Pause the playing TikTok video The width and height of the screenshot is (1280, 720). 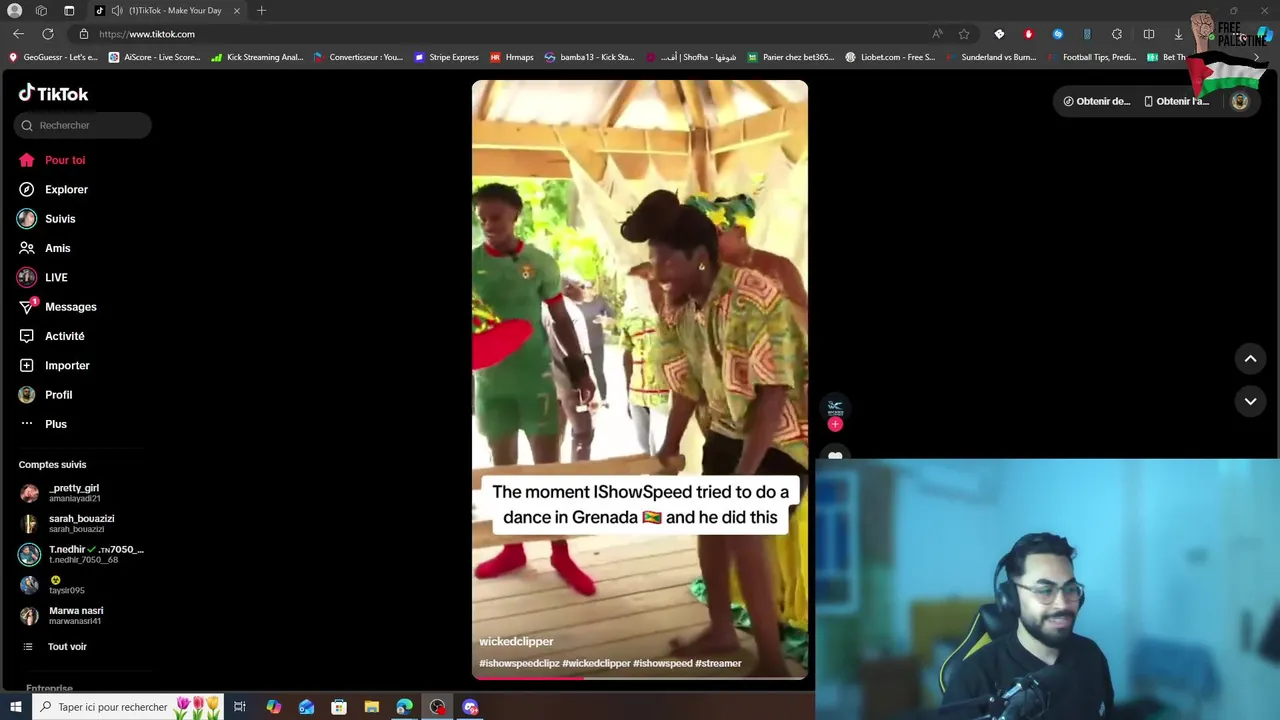coord(640,379)
